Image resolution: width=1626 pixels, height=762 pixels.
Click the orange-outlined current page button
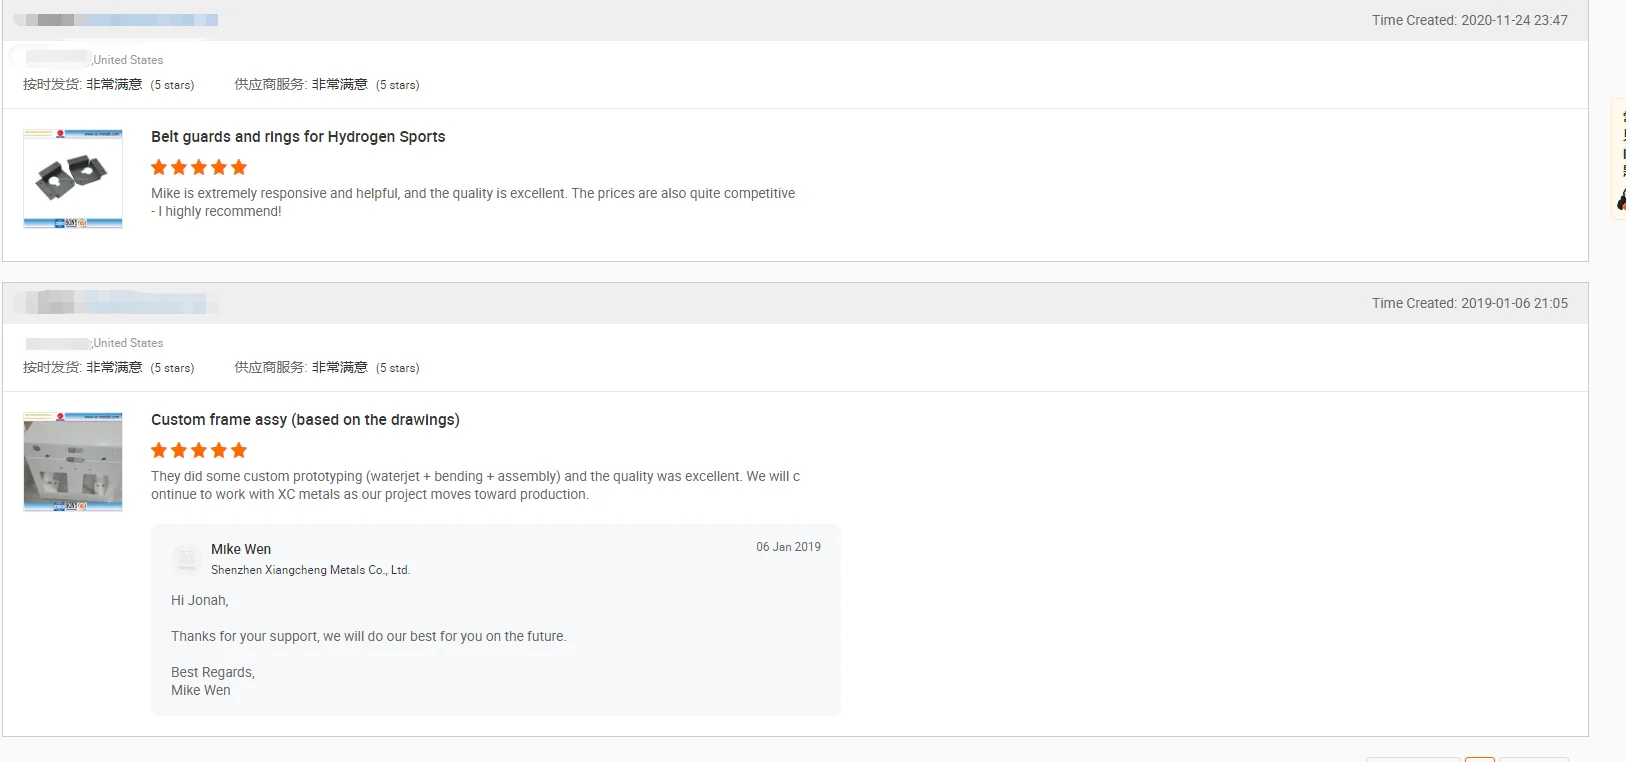[x=1480, y=759]
